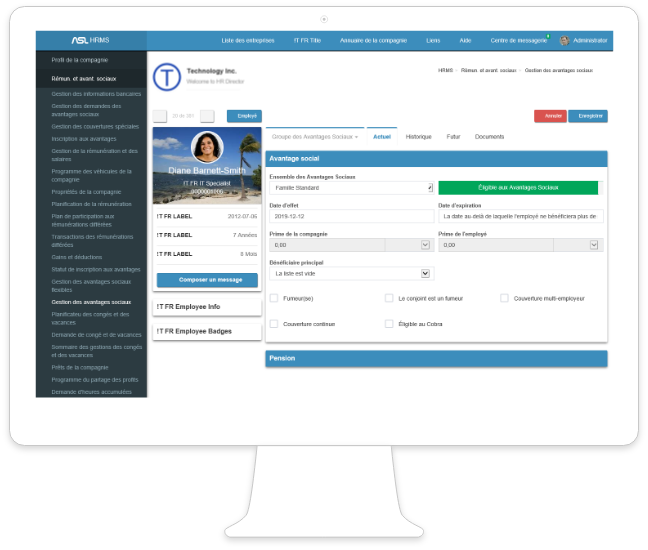
Task: Open Gestion de la rémunération et des salaires
Action: point(94,155)
